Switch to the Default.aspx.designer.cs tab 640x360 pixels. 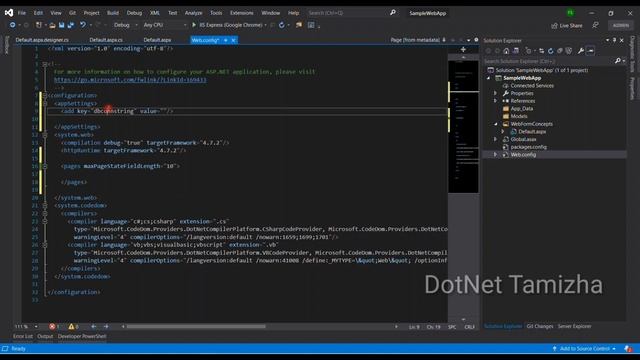(42, 40)
